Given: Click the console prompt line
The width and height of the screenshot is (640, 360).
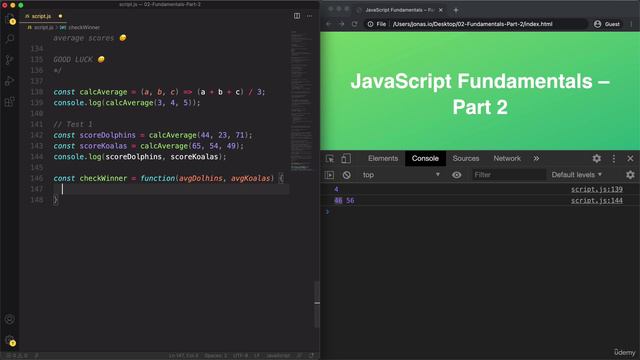Looking at the screenshot, I should pyautogui.click(x=480, y=211).
